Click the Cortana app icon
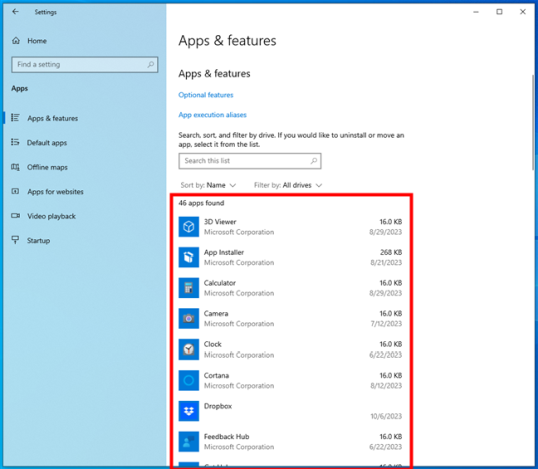 point(189,380)
